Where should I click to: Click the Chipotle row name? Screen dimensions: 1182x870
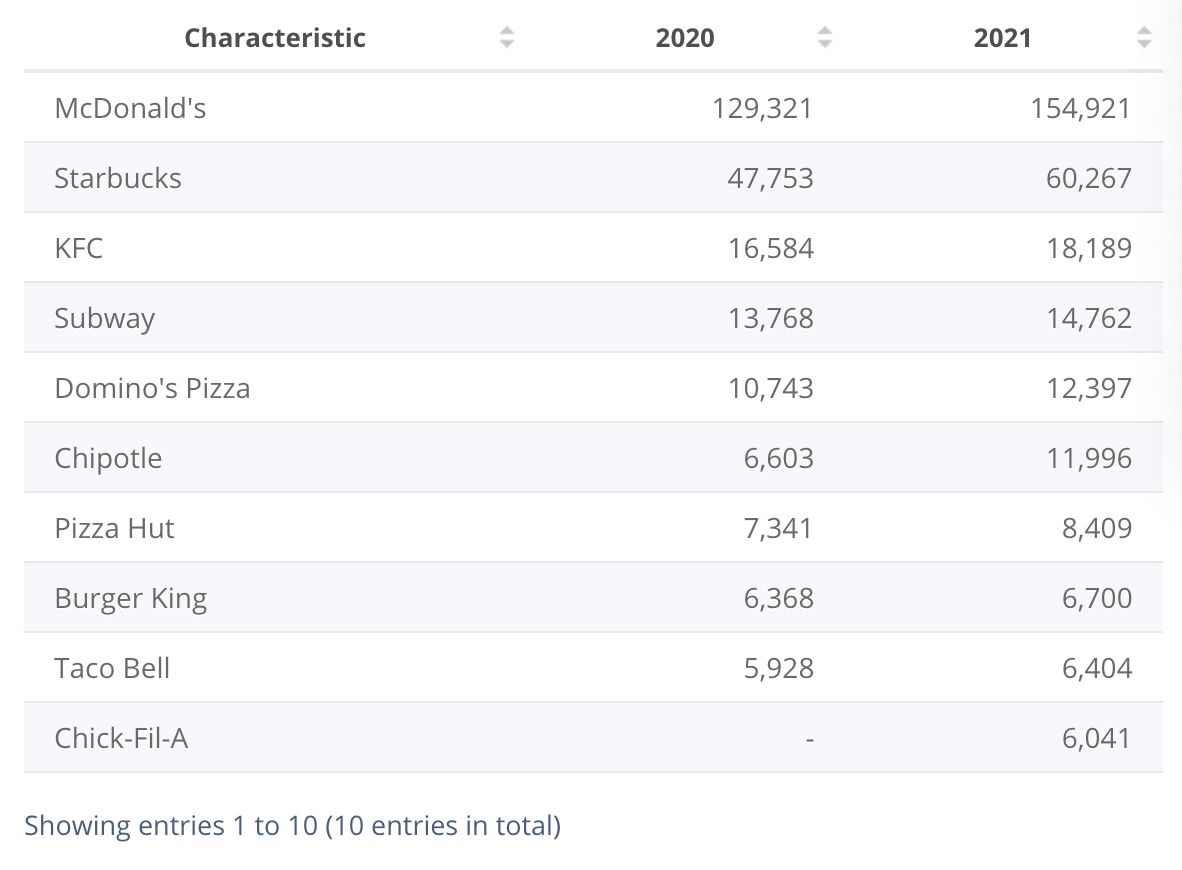click(x=108, y=458)
